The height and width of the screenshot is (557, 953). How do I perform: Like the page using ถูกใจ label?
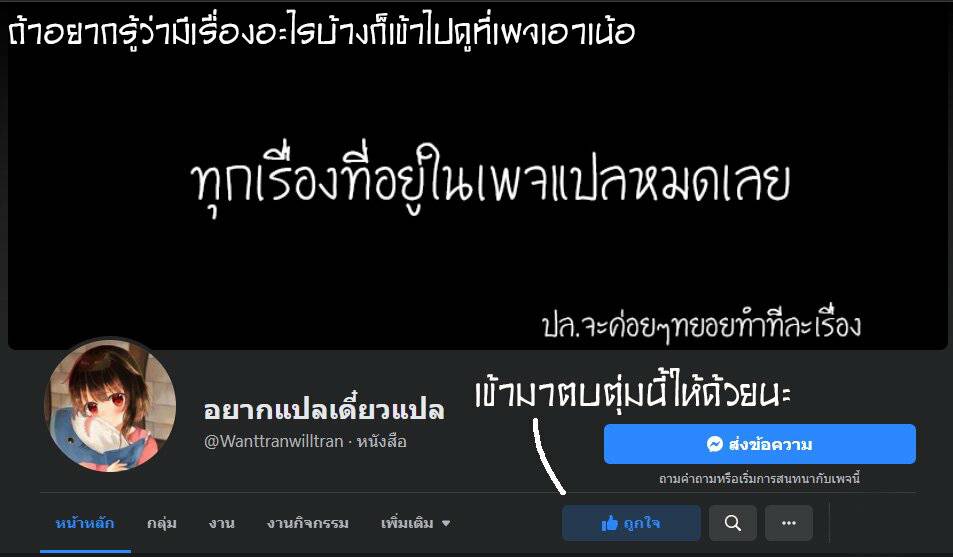pos(642,523)
